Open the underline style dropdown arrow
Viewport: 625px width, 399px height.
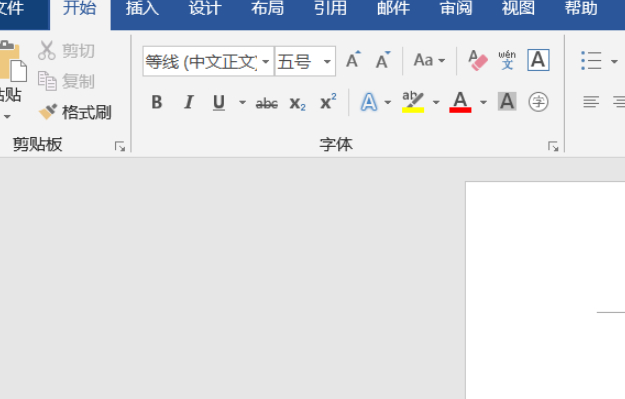point(242,102)
